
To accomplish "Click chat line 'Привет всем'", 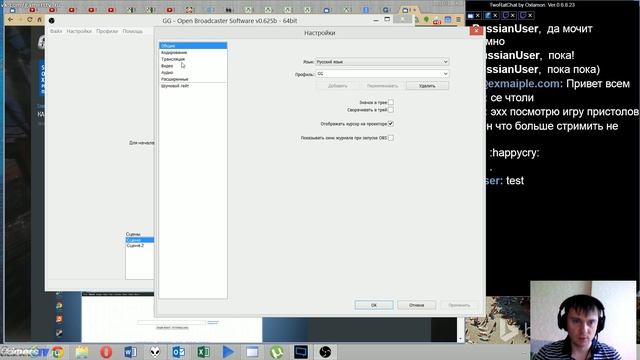I will click(x=598, y=84).
